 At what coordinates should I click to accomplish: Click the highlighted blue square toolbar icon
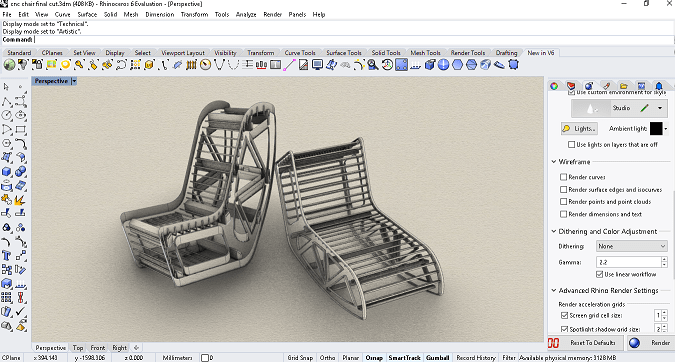coord(401,65)
